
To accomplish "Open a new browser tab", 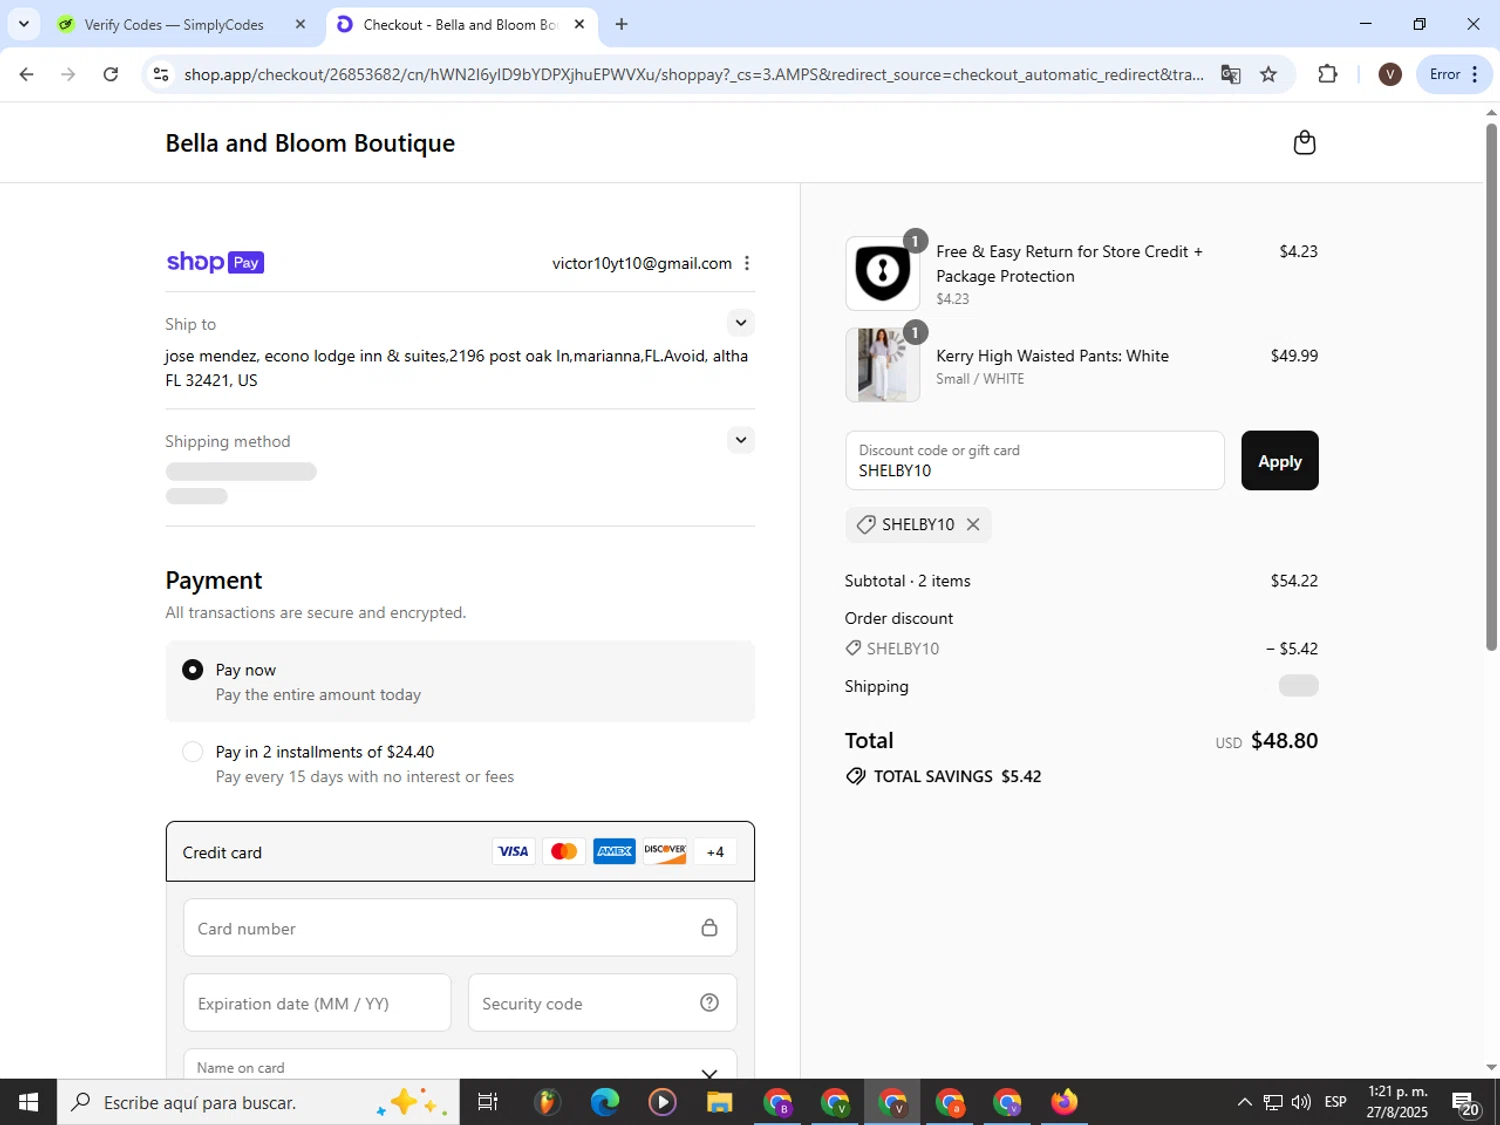I will 622,24.
